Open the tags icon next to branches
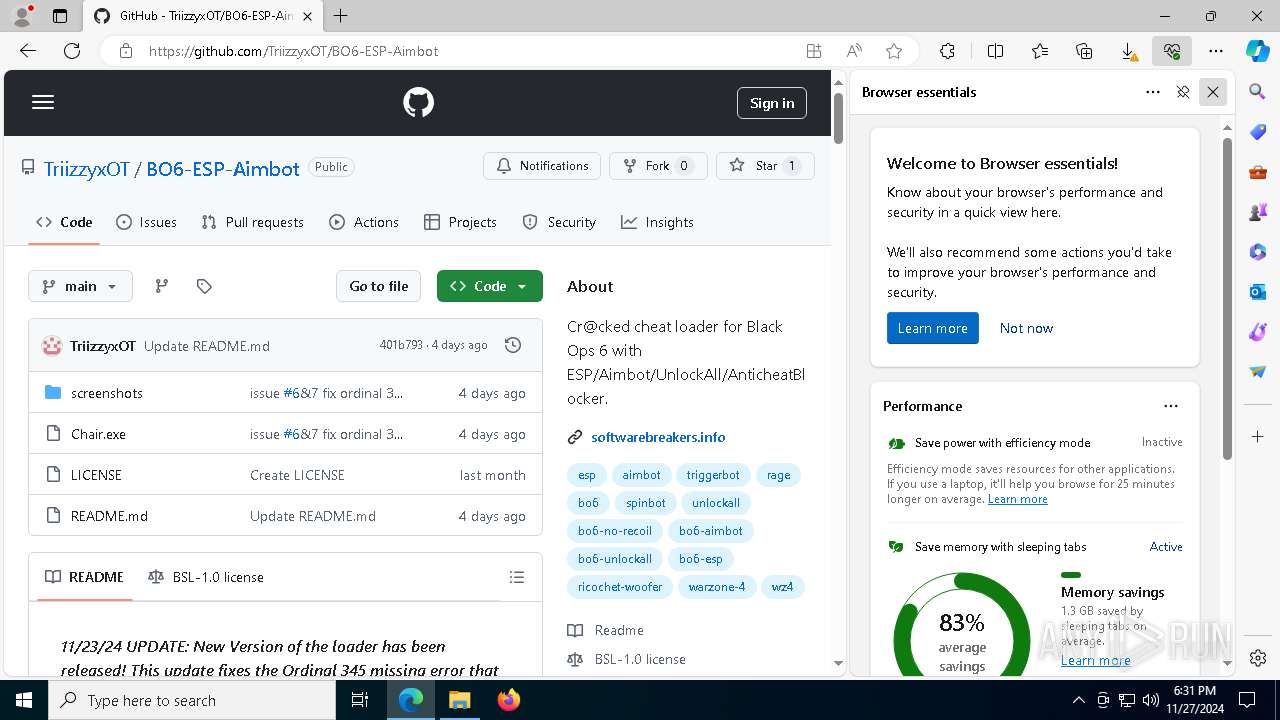Viewport: 1280px width, 720px height. (204, 286)
